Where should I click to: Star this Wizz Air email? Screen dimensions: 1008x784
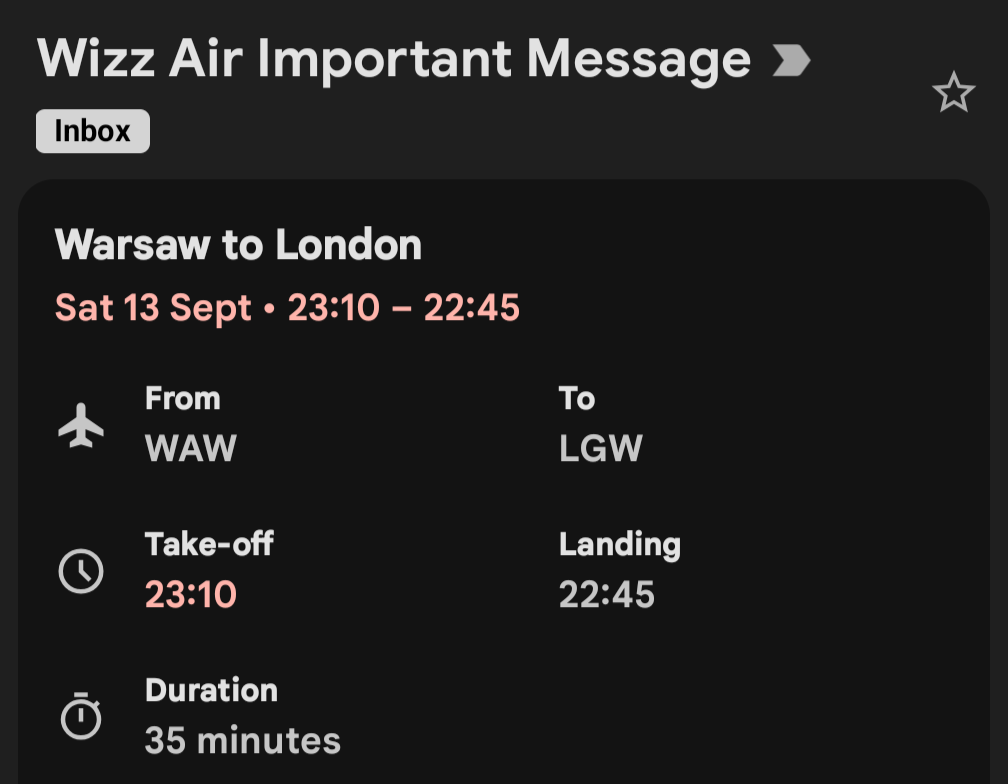(x=953, y=92)
